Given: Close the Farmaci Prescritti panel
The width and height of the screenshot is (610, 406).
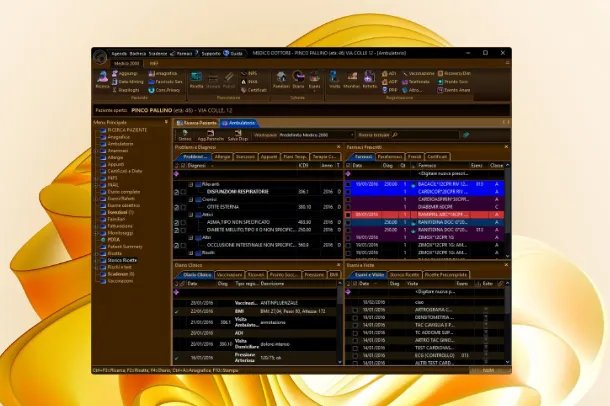Looking at the screenshot, I should 506,147.
